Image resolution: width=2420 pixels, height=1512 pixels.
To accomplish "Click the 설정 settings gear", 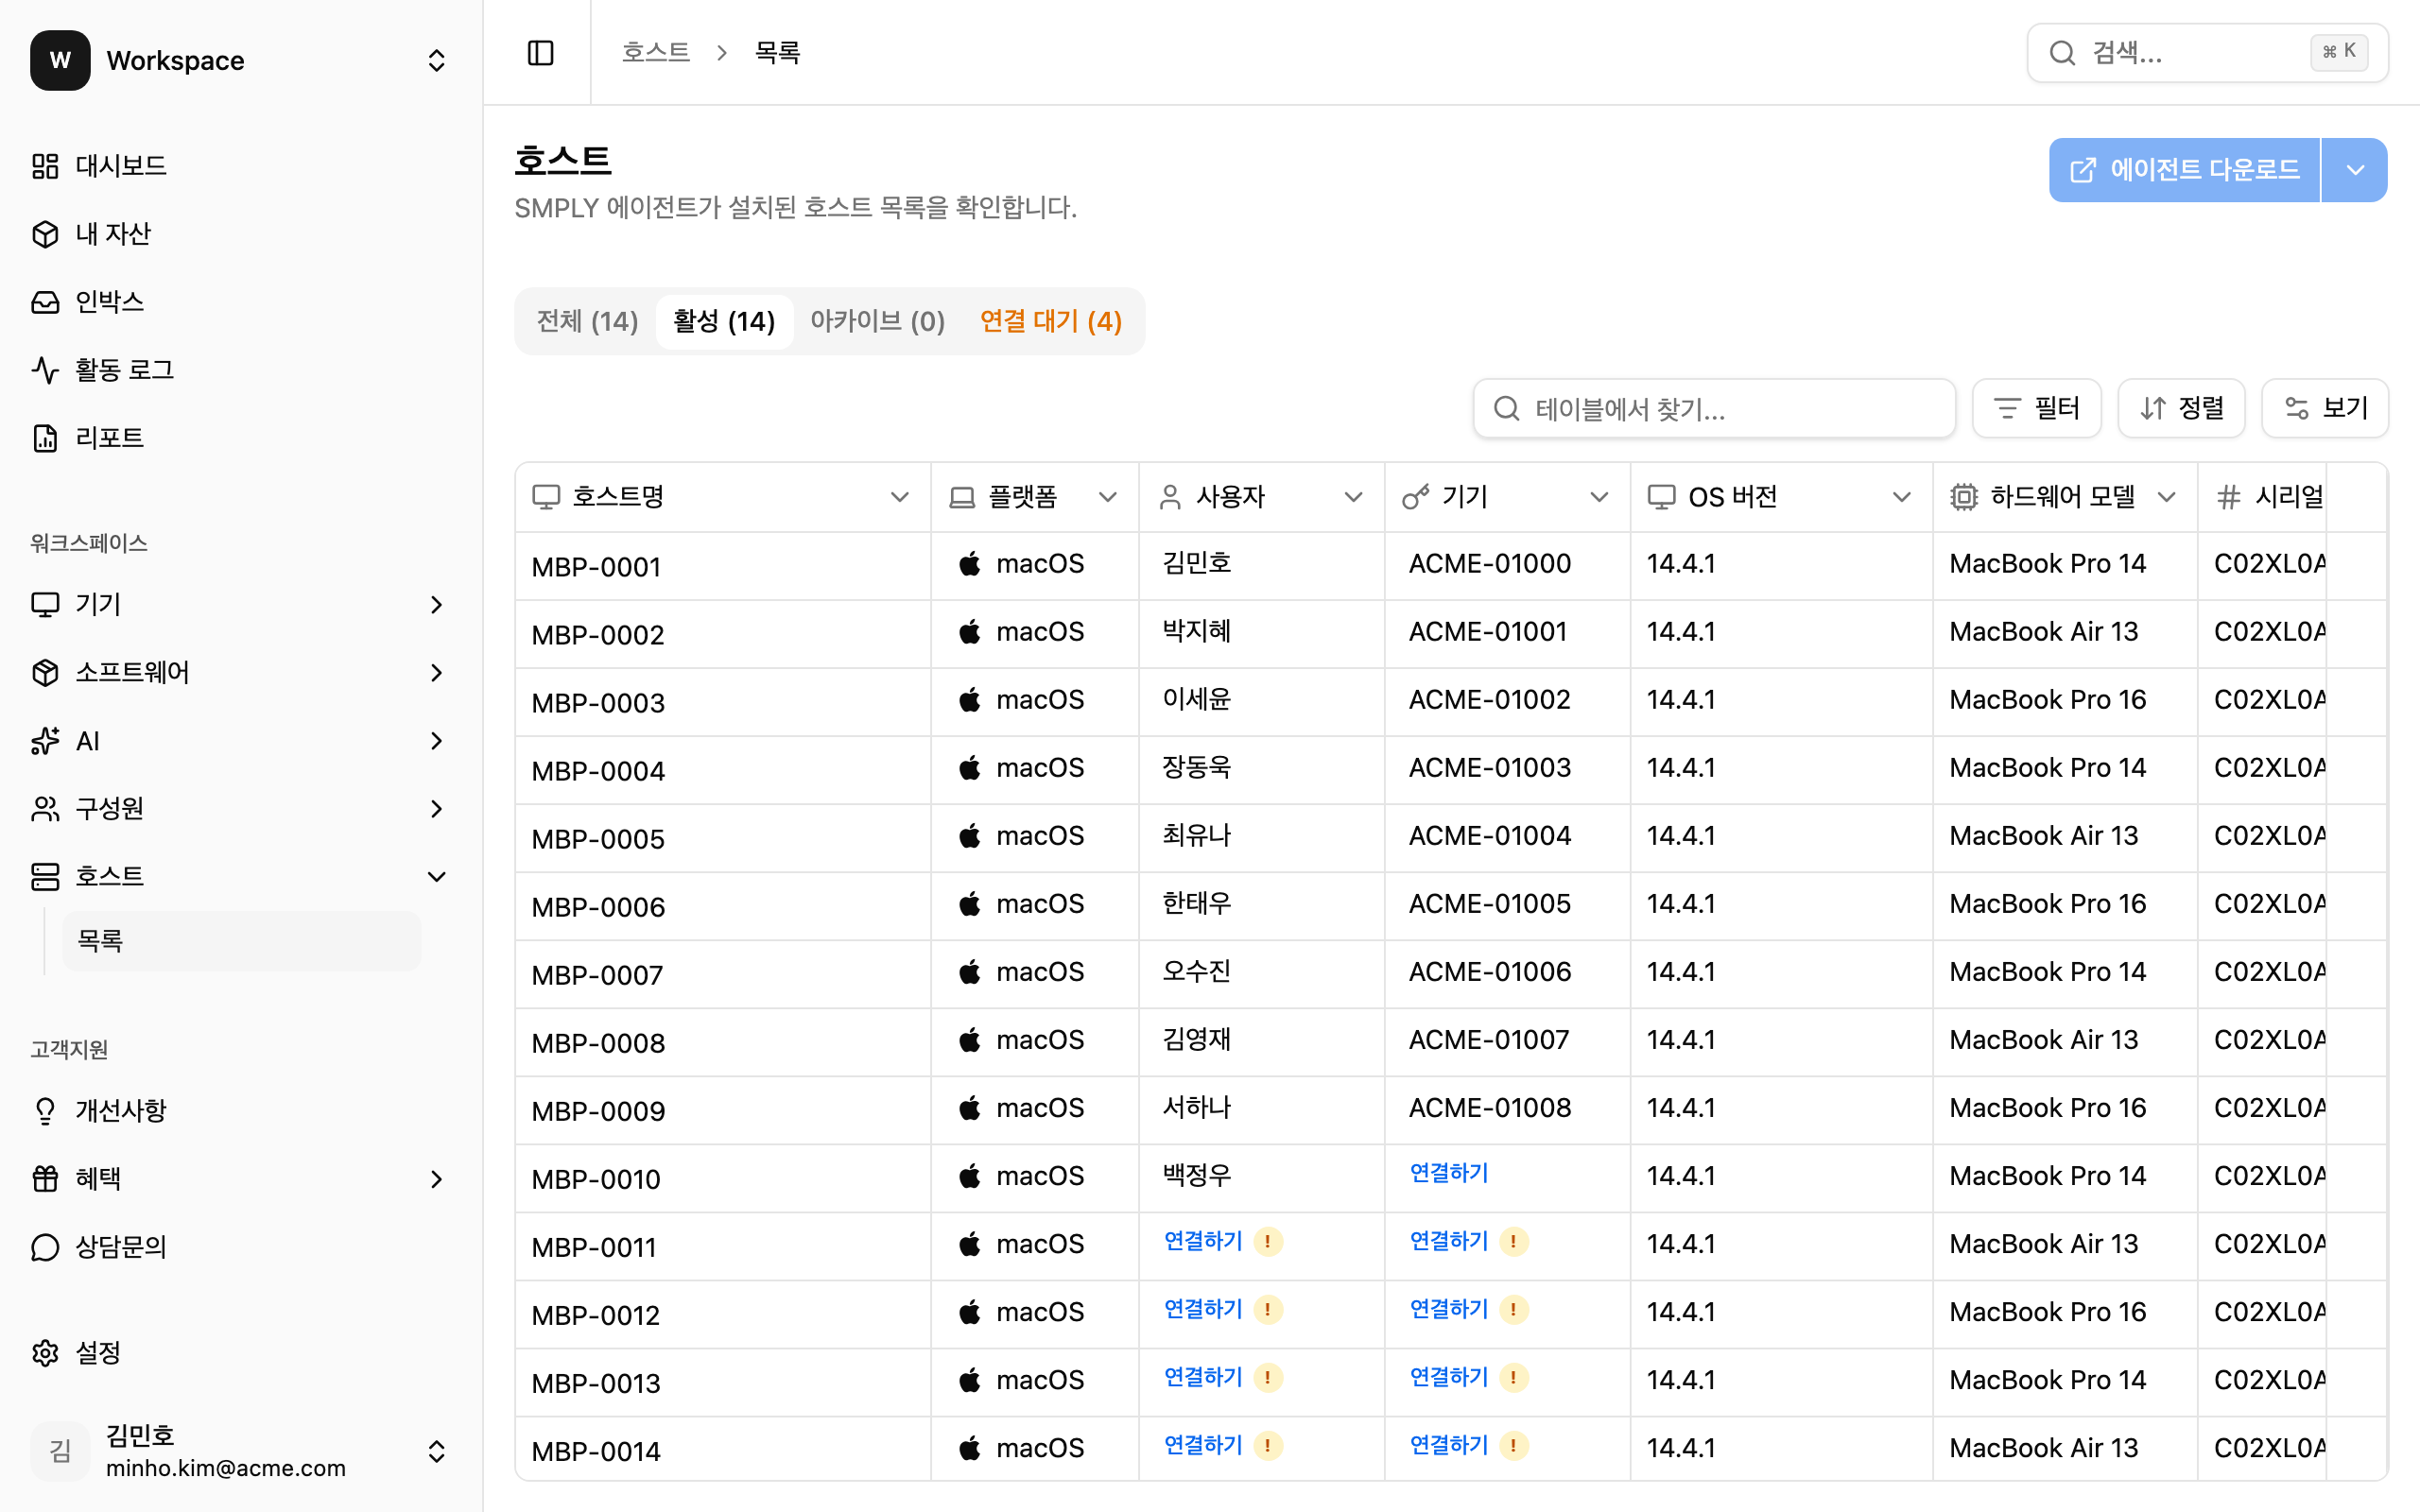I will pyautogui.click(x=45, y=1352).
